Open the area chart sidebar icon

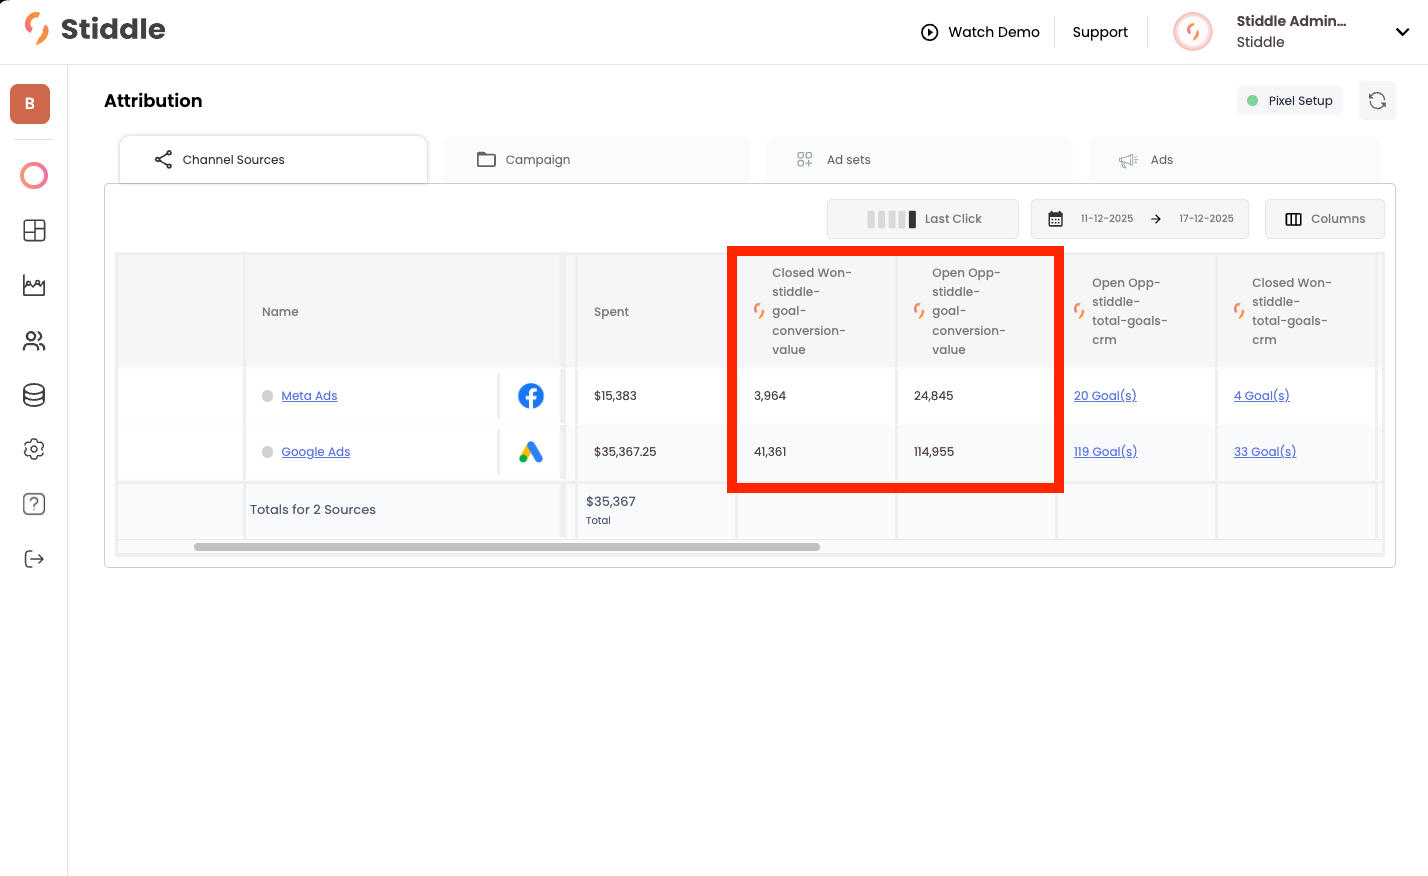tap(34, 286)
